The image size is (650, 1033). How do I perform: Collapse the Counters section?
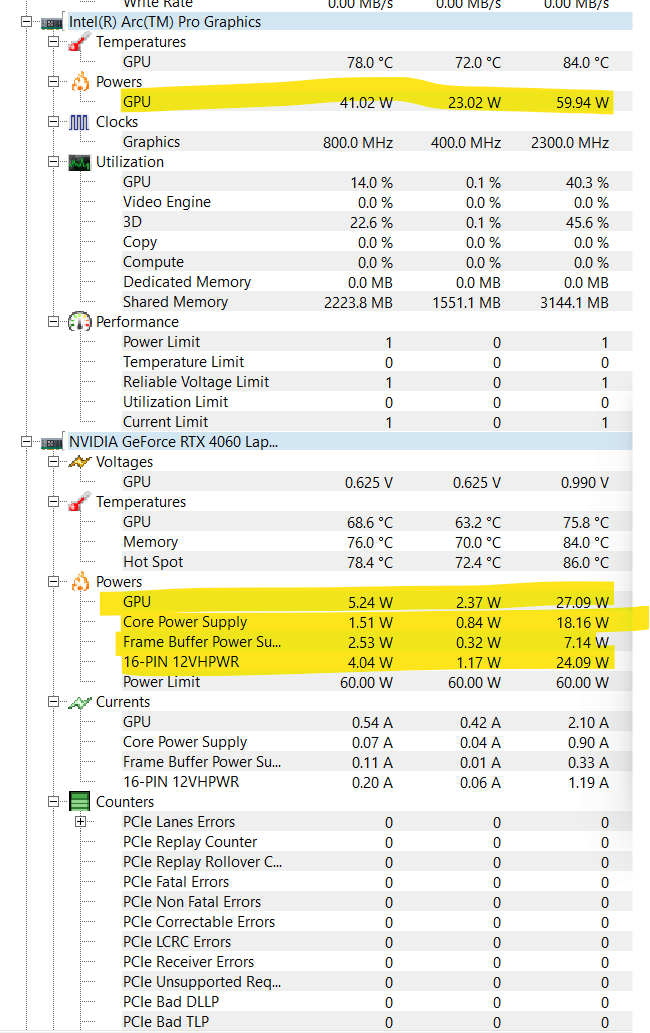[54, 802]
